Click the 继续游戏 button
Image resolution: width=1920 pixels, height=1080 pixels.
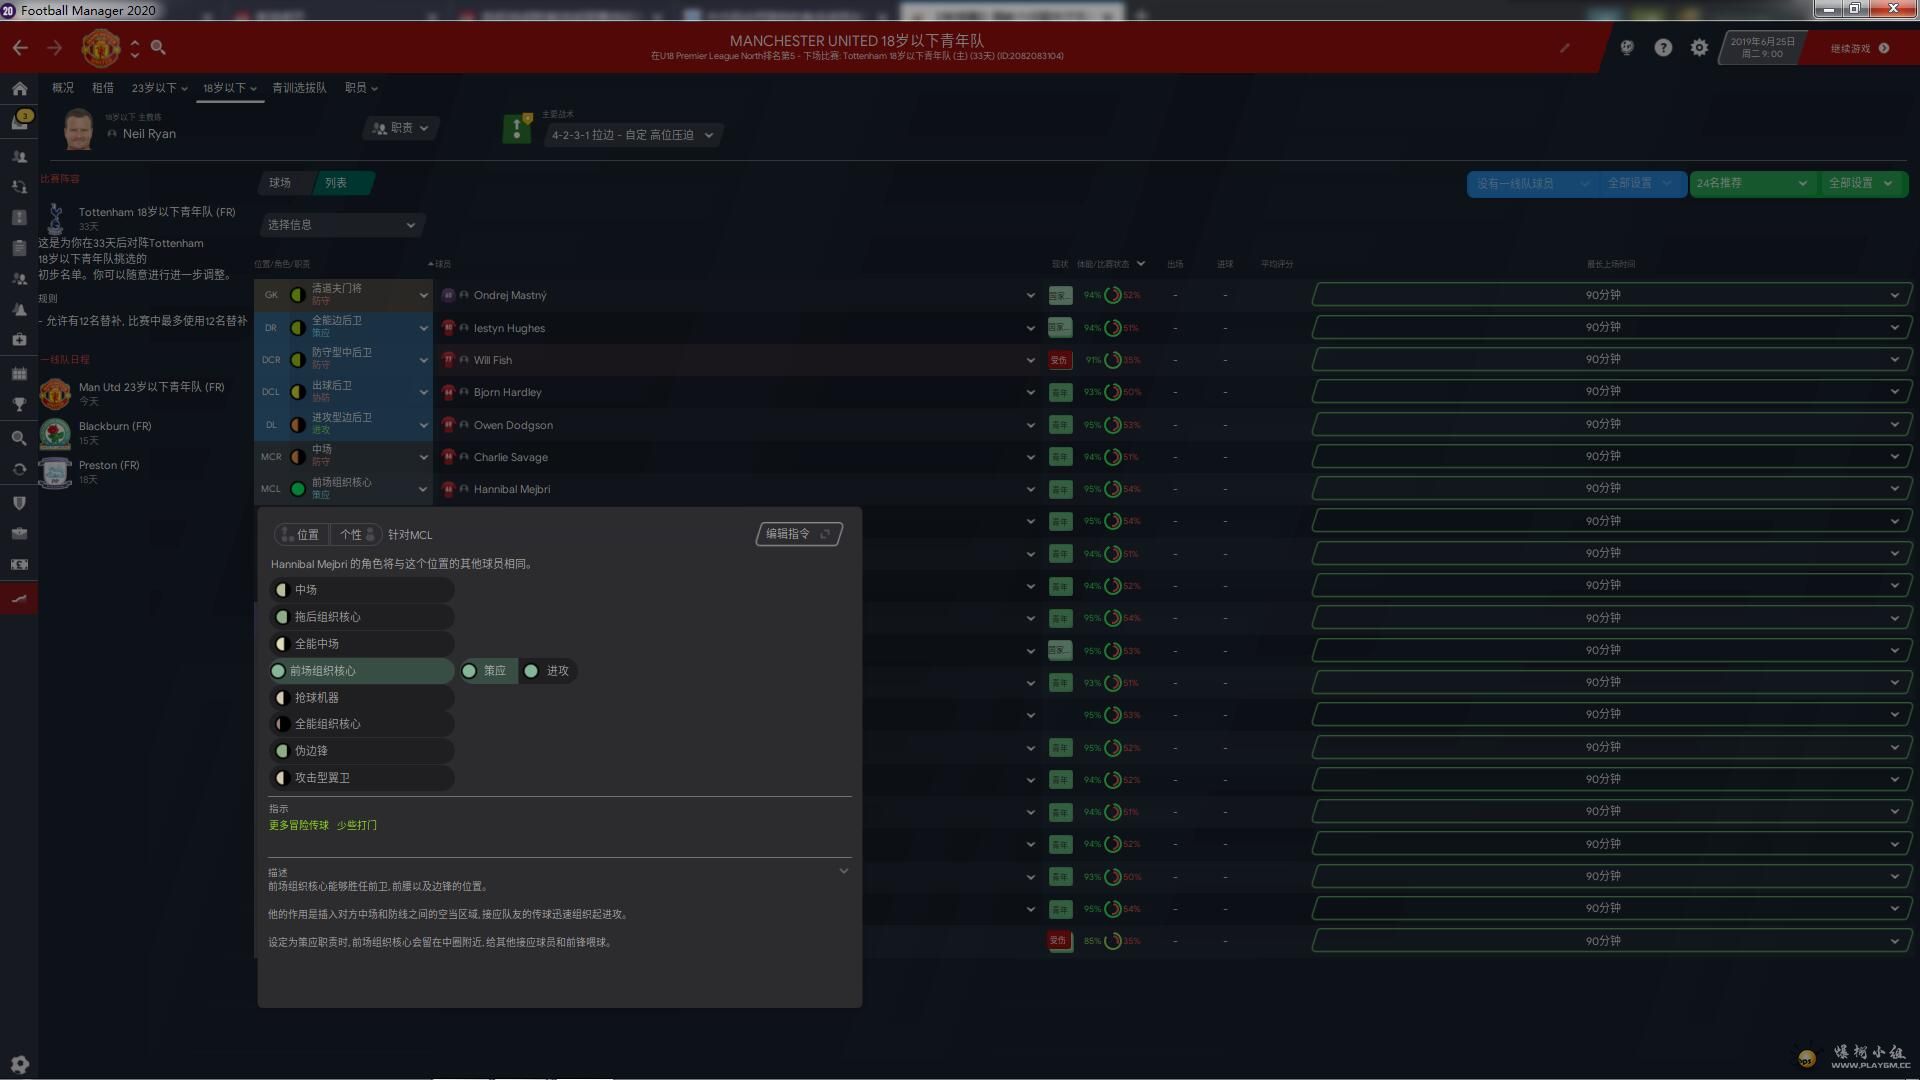[1860, 48]
